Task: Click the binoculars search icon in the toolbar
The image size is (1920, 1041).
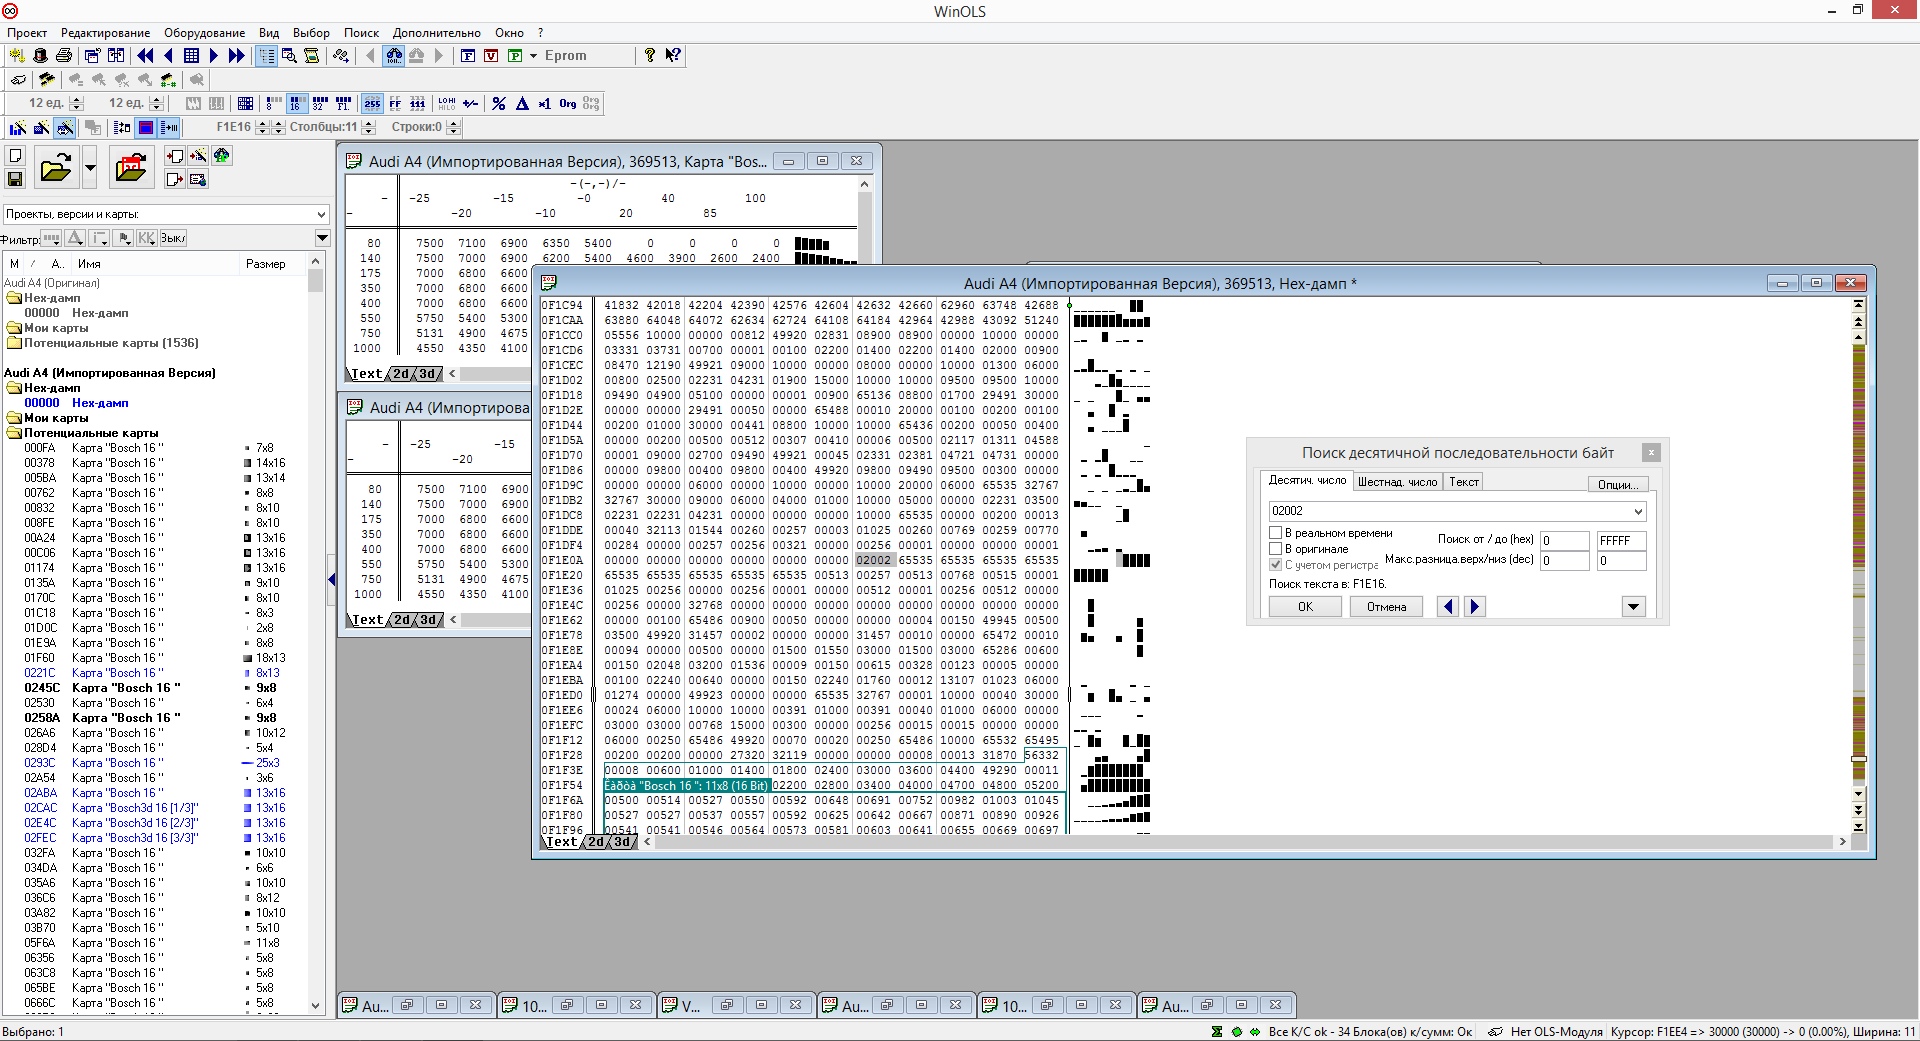Action: [394, 56]
